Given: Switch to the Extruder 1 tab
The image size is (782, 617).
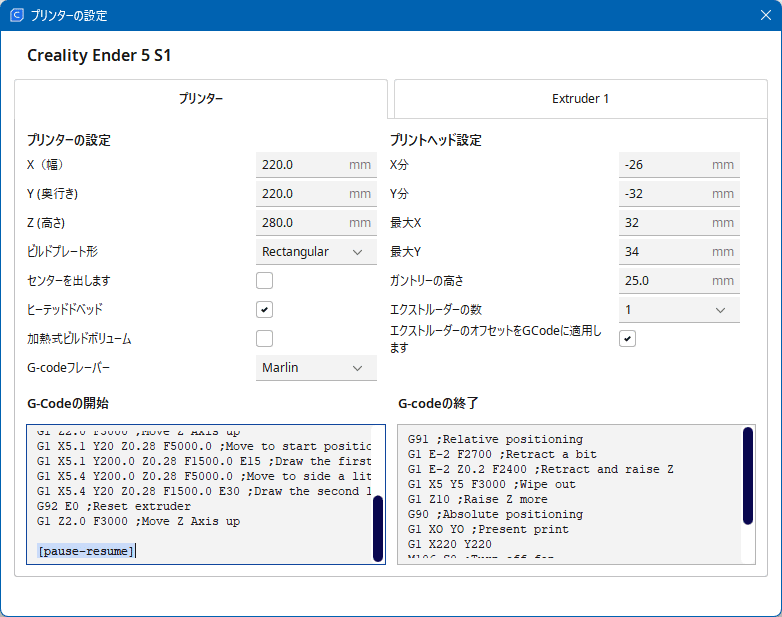Looking at the screenshot, I should (x=581, y=99).
